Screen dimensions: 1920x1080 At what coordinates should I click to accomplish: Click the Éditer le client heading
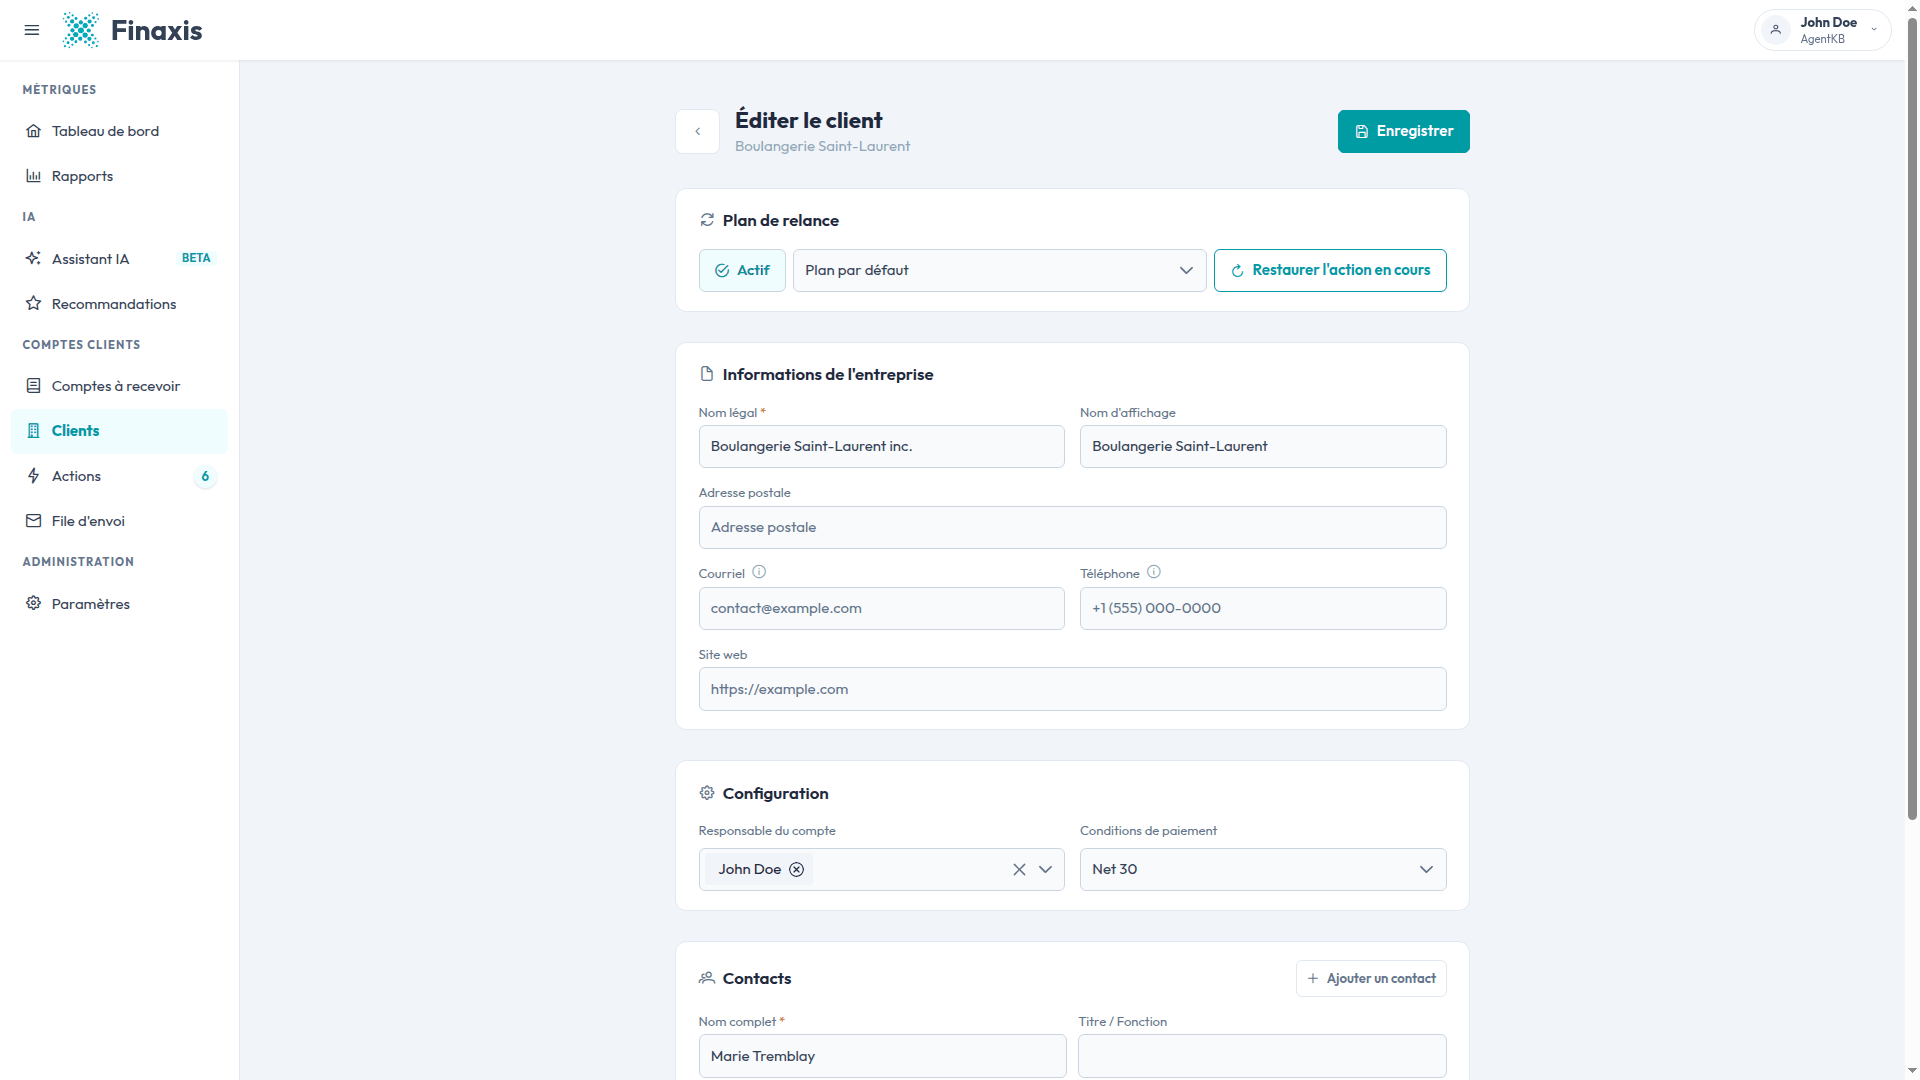(808, 120)
